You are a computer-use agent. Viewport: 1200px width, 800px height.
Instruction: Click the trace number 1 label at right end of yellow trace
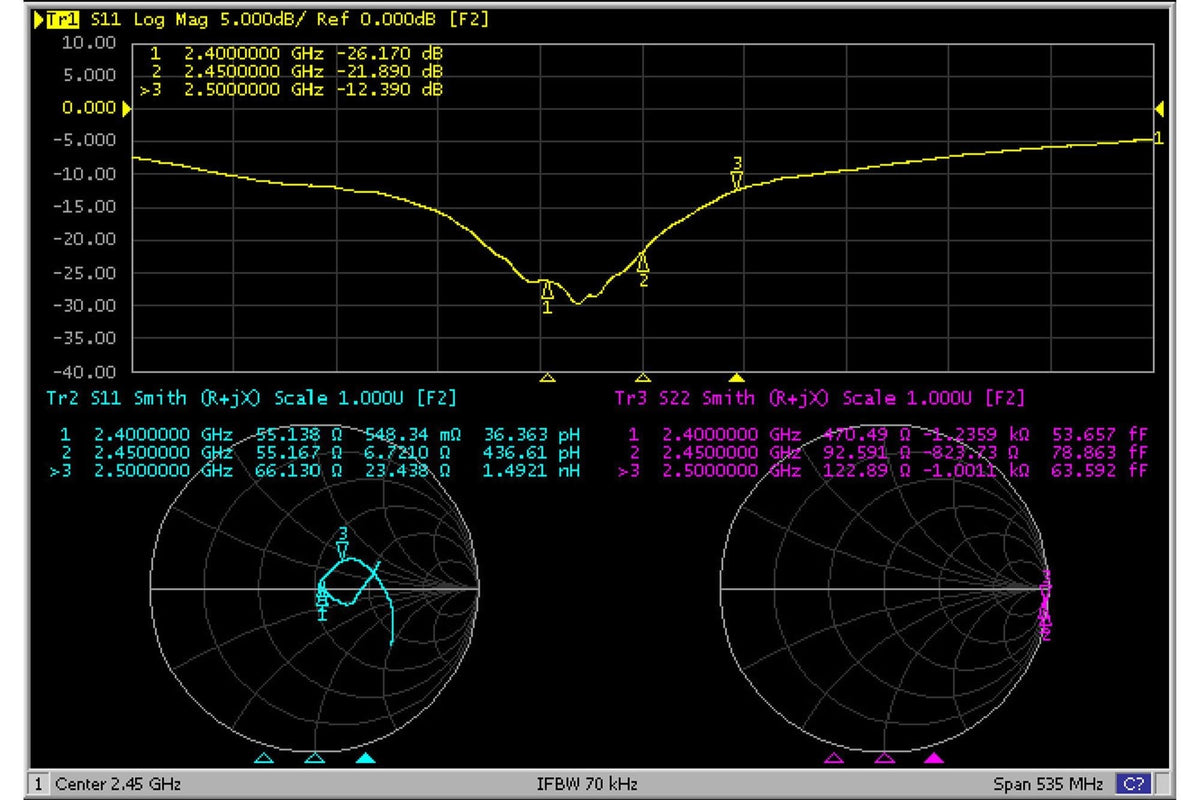coord(1159,138)
